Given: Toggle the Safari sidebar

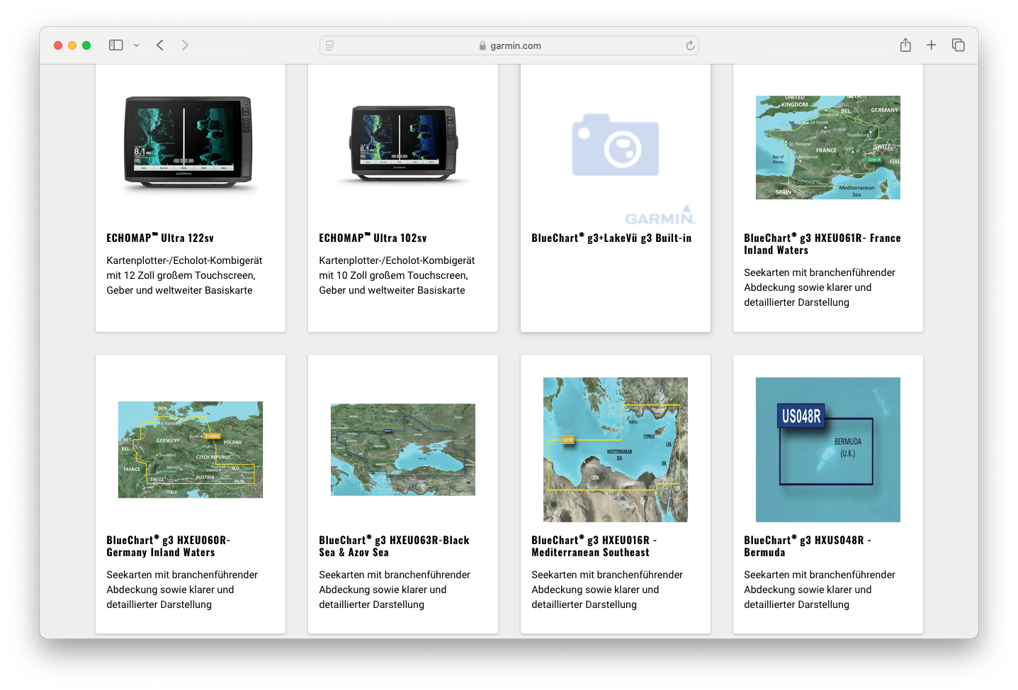Looking at the screenshot, I should point(116,45).
